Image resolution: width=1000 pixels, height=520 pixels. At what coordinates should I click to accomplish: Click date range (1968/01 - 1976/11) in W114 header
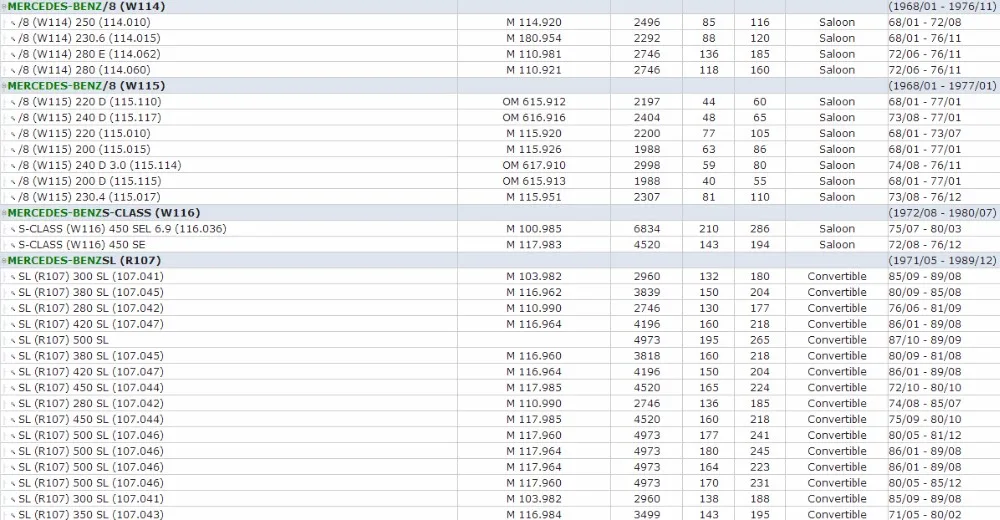[942, 6]
